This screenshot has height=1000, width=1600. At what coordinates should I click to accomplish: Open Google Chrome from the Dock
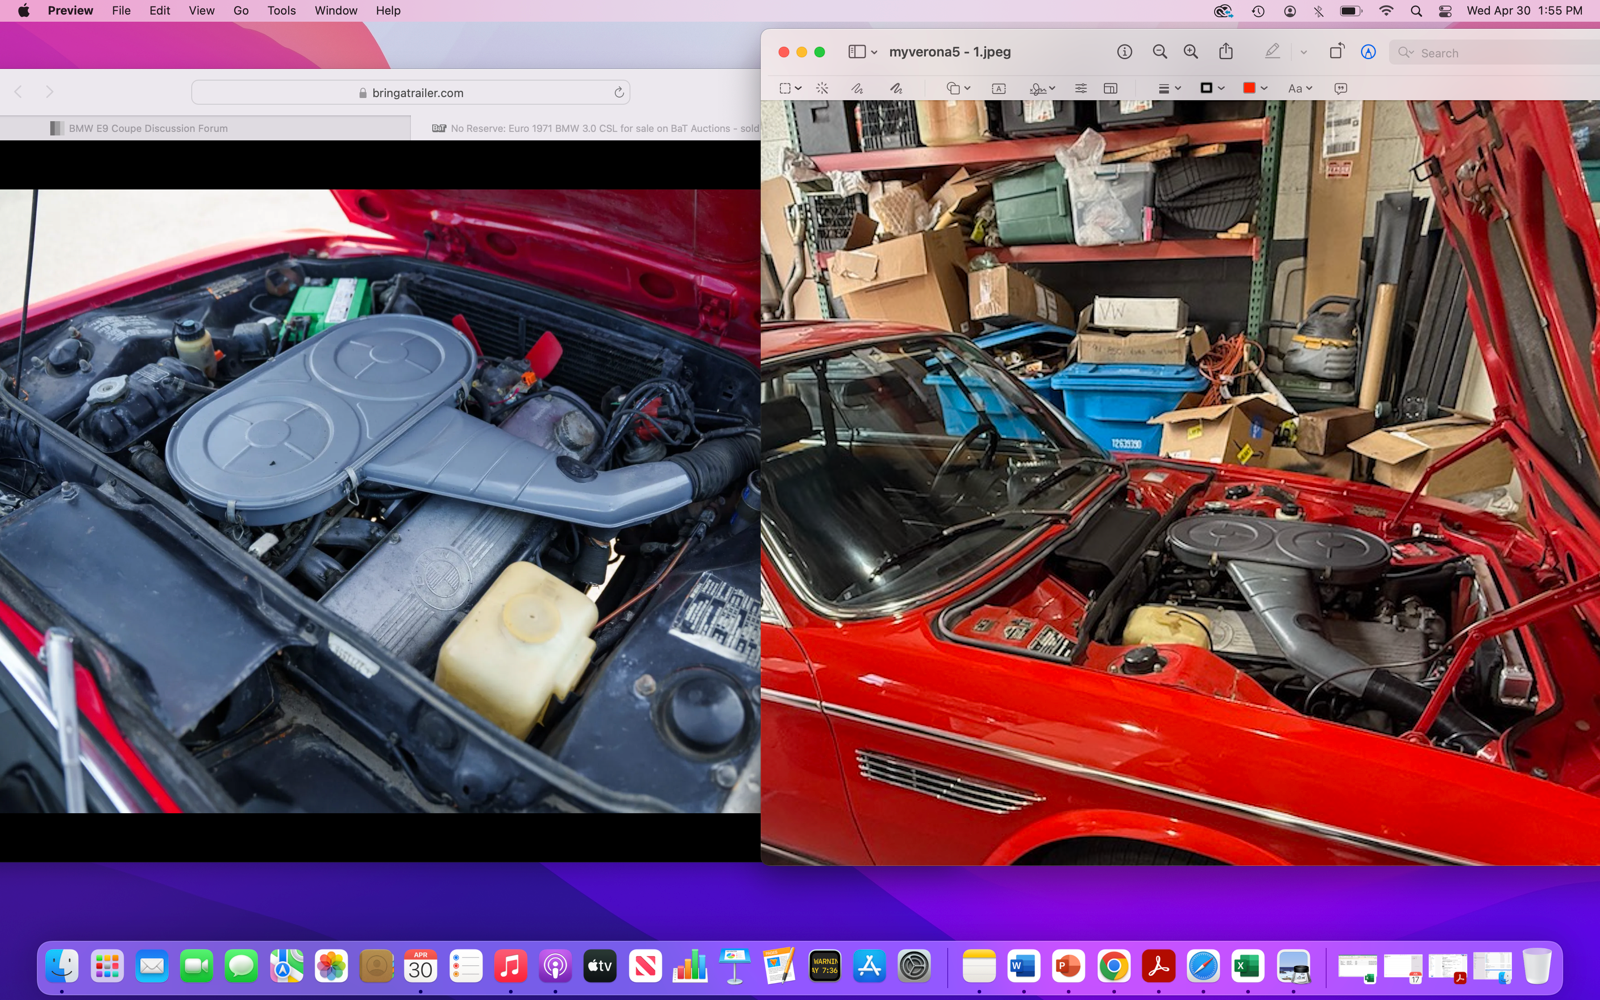point(1113,967)
